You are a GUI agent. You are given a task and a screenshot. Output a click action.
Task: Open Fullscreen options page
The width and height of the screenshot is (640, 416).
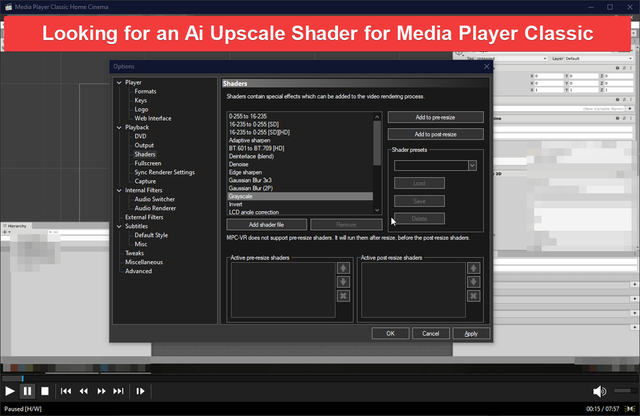click(148, 163)
